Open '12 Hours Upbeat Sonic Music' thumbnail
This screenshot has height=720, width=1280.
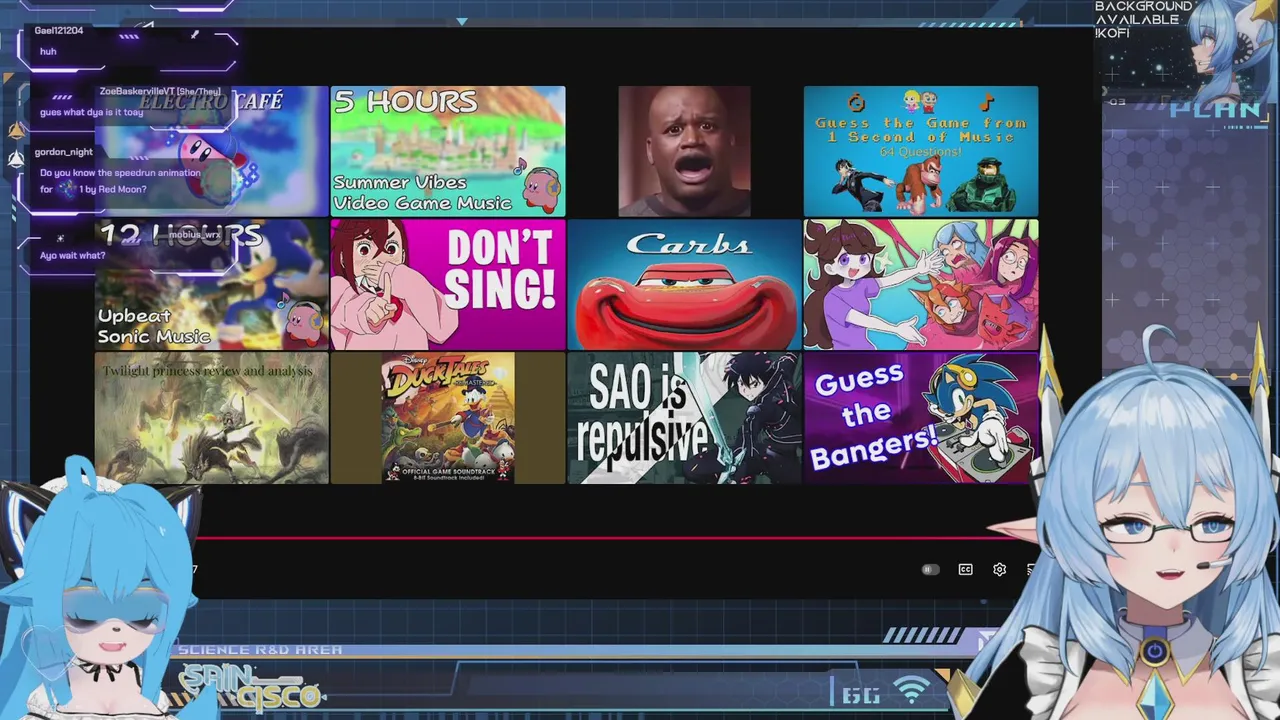point(212,284)
